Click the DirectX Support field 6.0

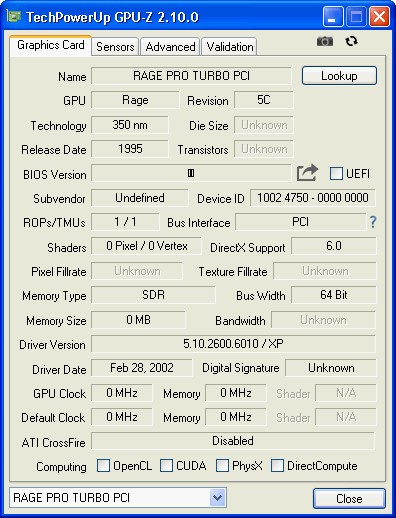(334, 246)
